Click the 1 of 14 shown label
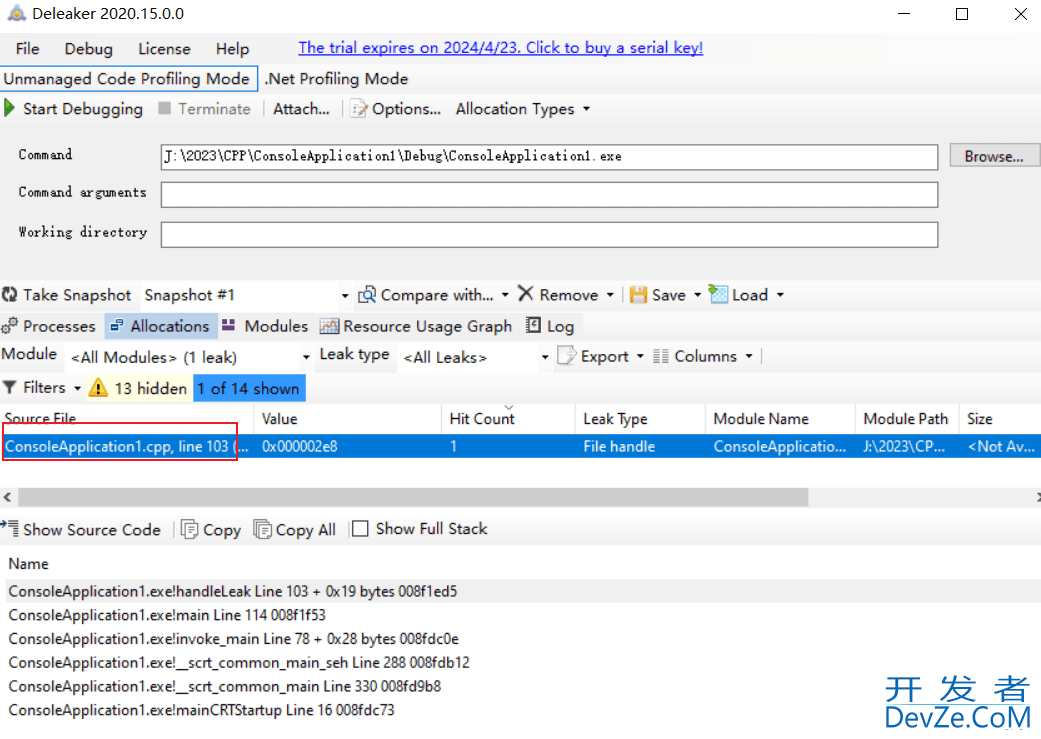 coord(249,388)
